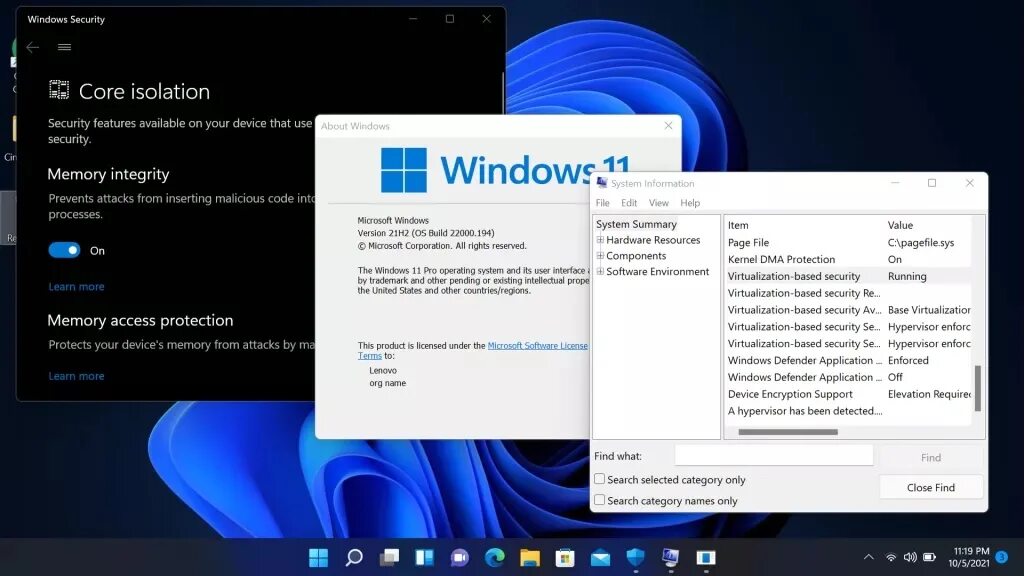Click the Windows 11 logo
Viewport: 1025px width, 576px height.
[x=404, y=170]
